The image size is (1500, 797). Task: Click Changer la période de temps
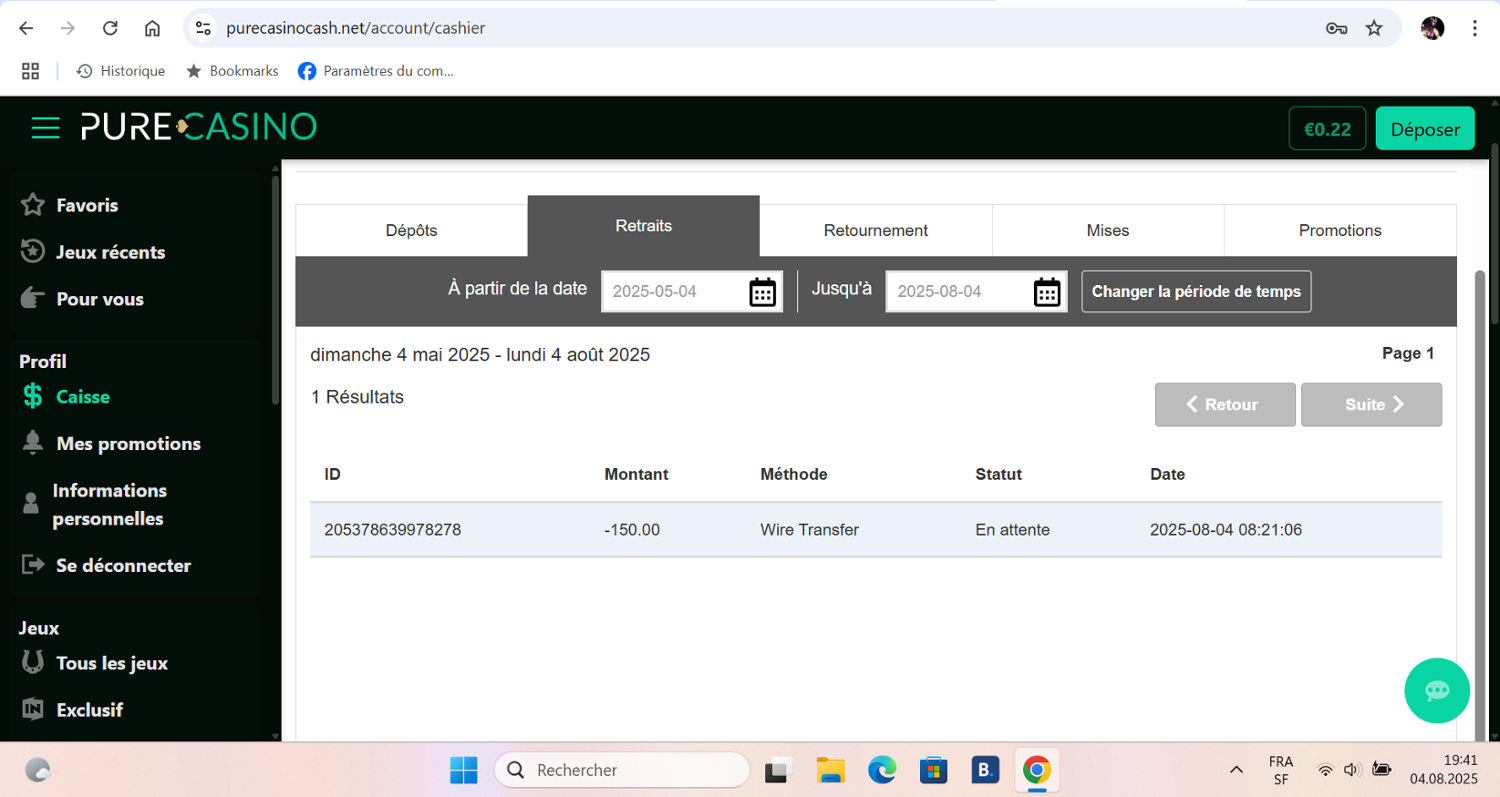1196,292
